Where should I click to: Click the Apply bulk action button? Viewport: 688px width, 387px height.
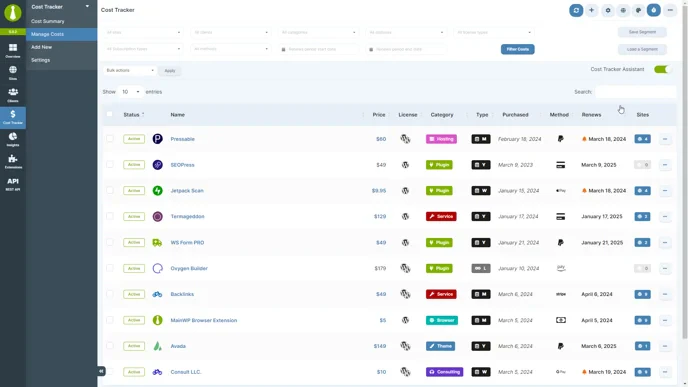[x=170, y=71]
